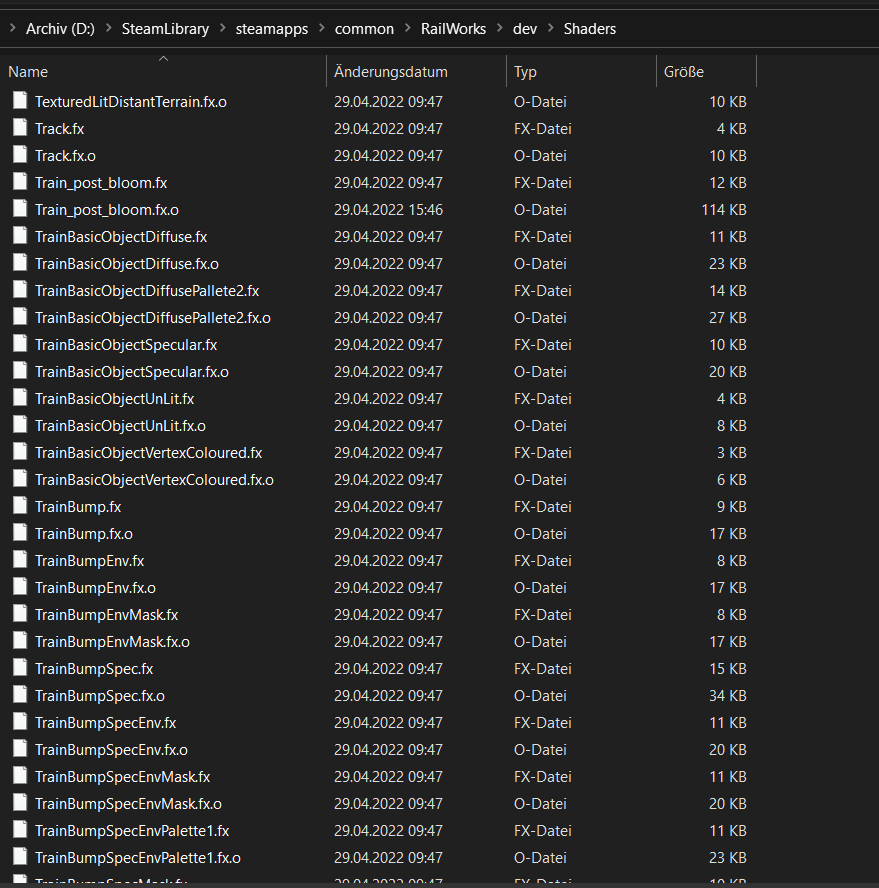Expand the chevron after RailWorks breadcrumb
Image resolution: width=879 pixels, height=888 pixels.
coord(500,28)
